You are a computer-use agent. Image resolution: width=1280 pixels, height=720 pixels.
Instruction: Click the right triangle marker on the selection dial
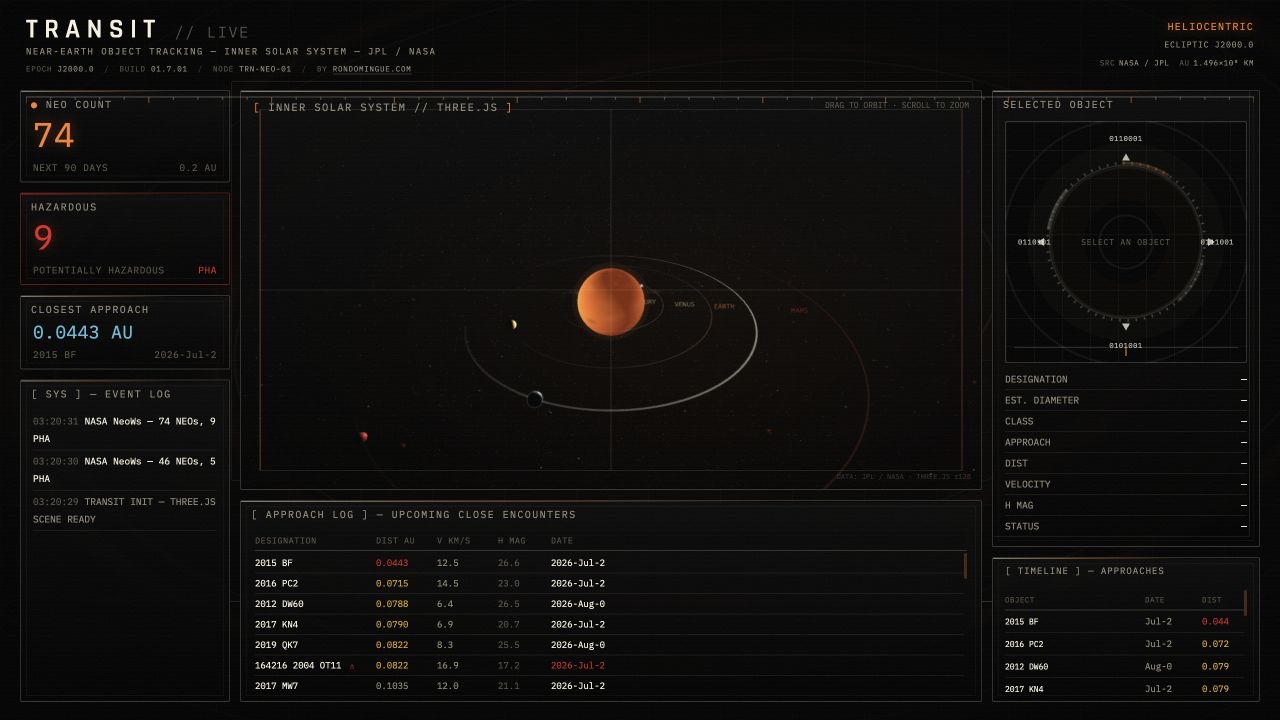point(1210,242)
